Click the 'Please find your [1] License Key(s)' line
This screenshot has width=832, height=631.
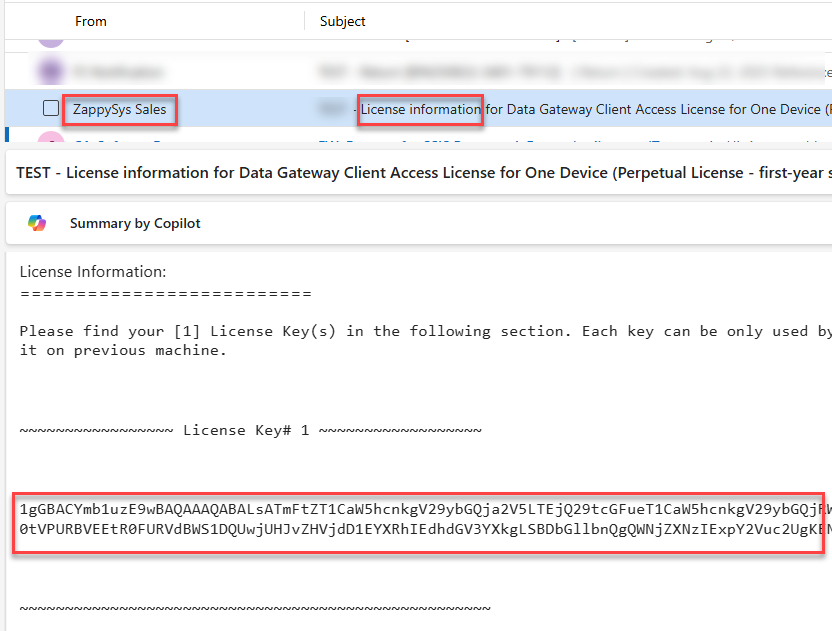coord(426,331)
